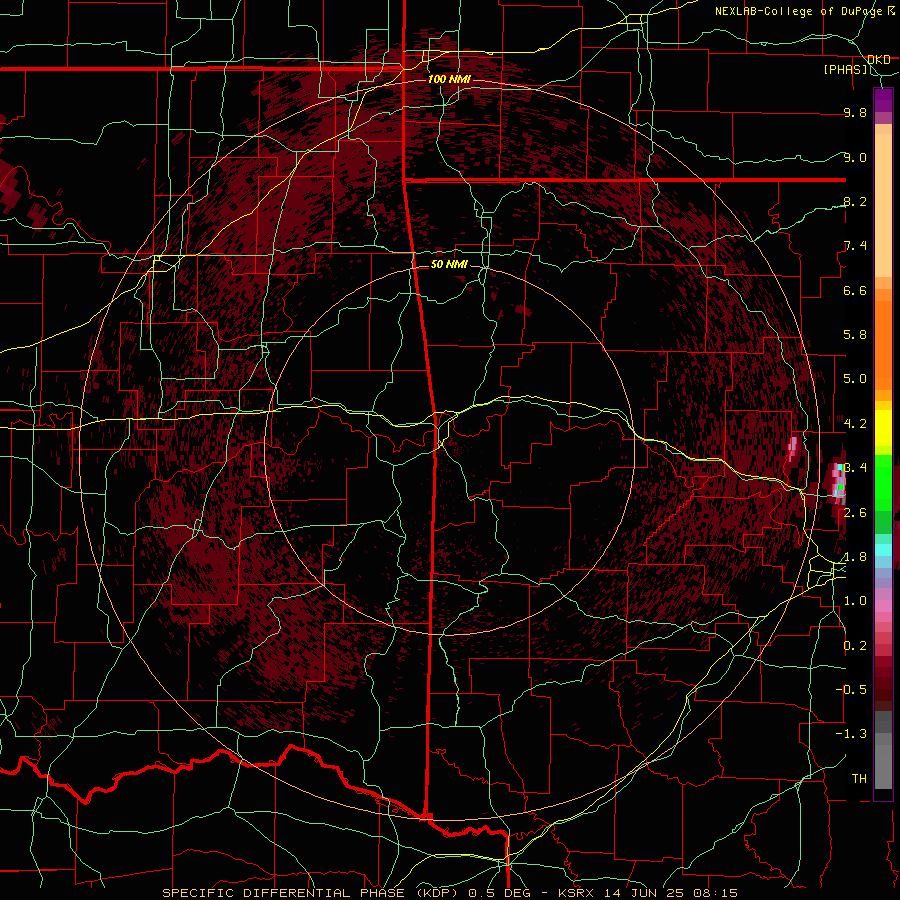Click the 1.0 scale value
Viewport: 900px width, 900px height.
855,601
